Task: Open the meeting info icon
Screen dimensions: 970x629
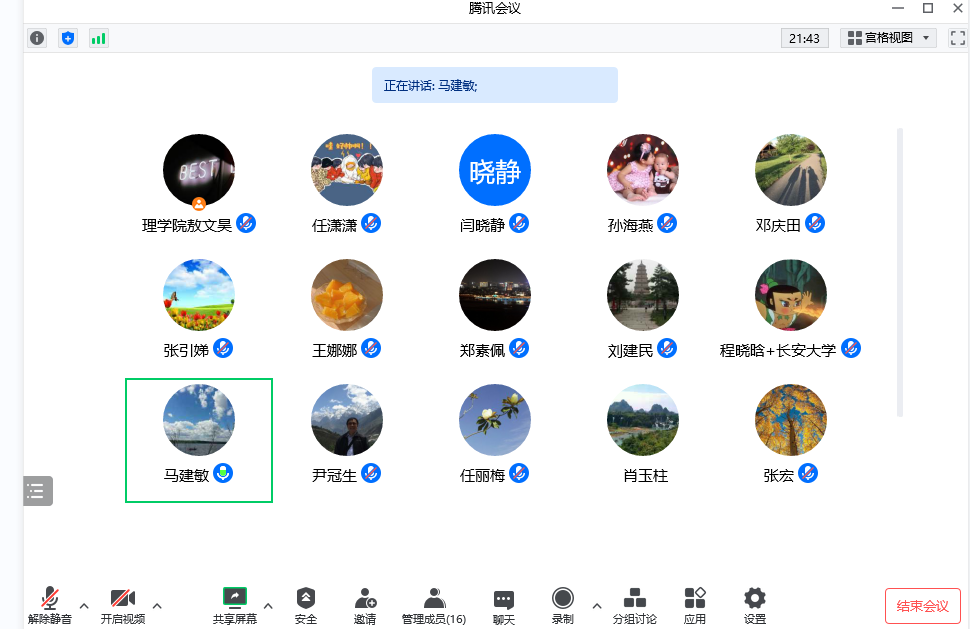Action: [x=37, y=38]
